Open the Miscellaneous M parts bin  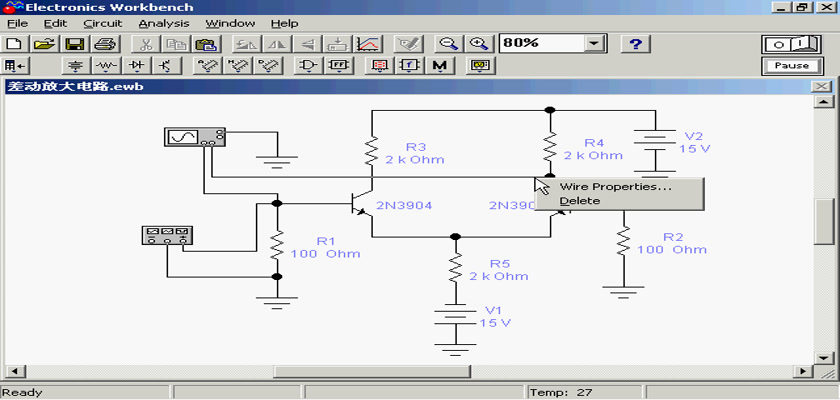(x=440, y=66)
